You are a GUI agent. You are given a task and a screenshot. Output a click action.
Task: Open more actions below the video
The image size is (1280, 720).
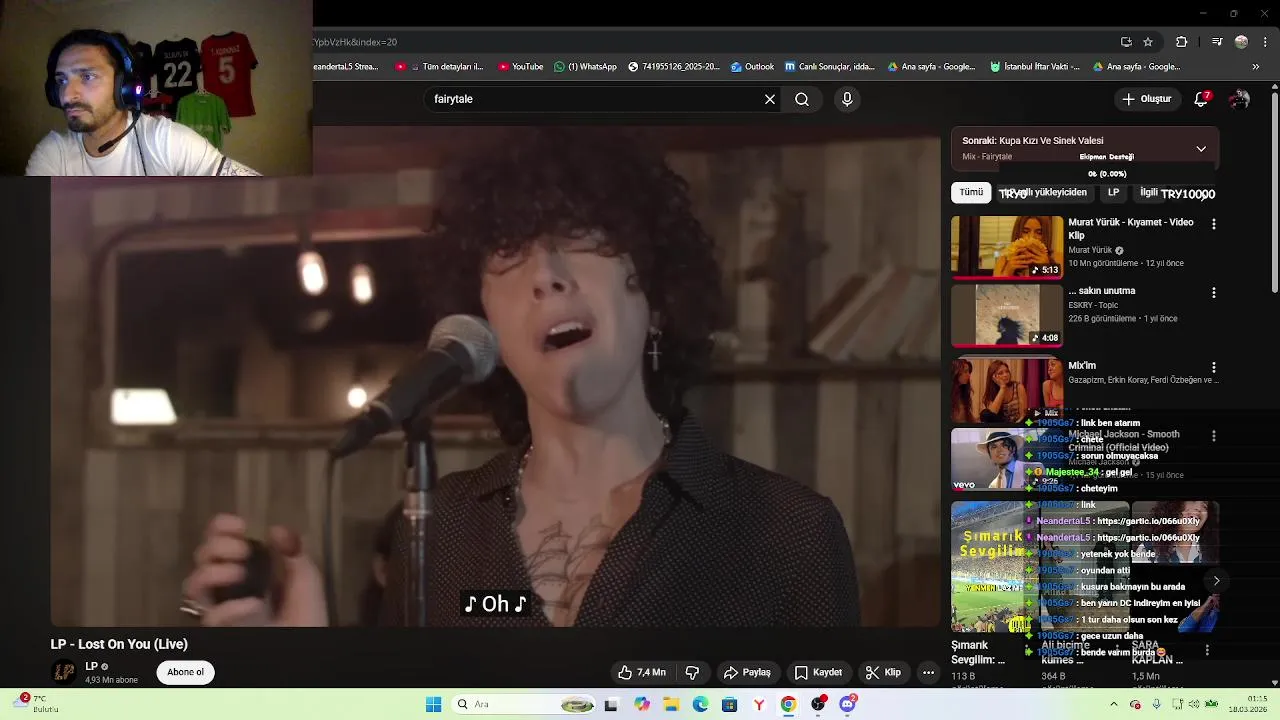928,672
